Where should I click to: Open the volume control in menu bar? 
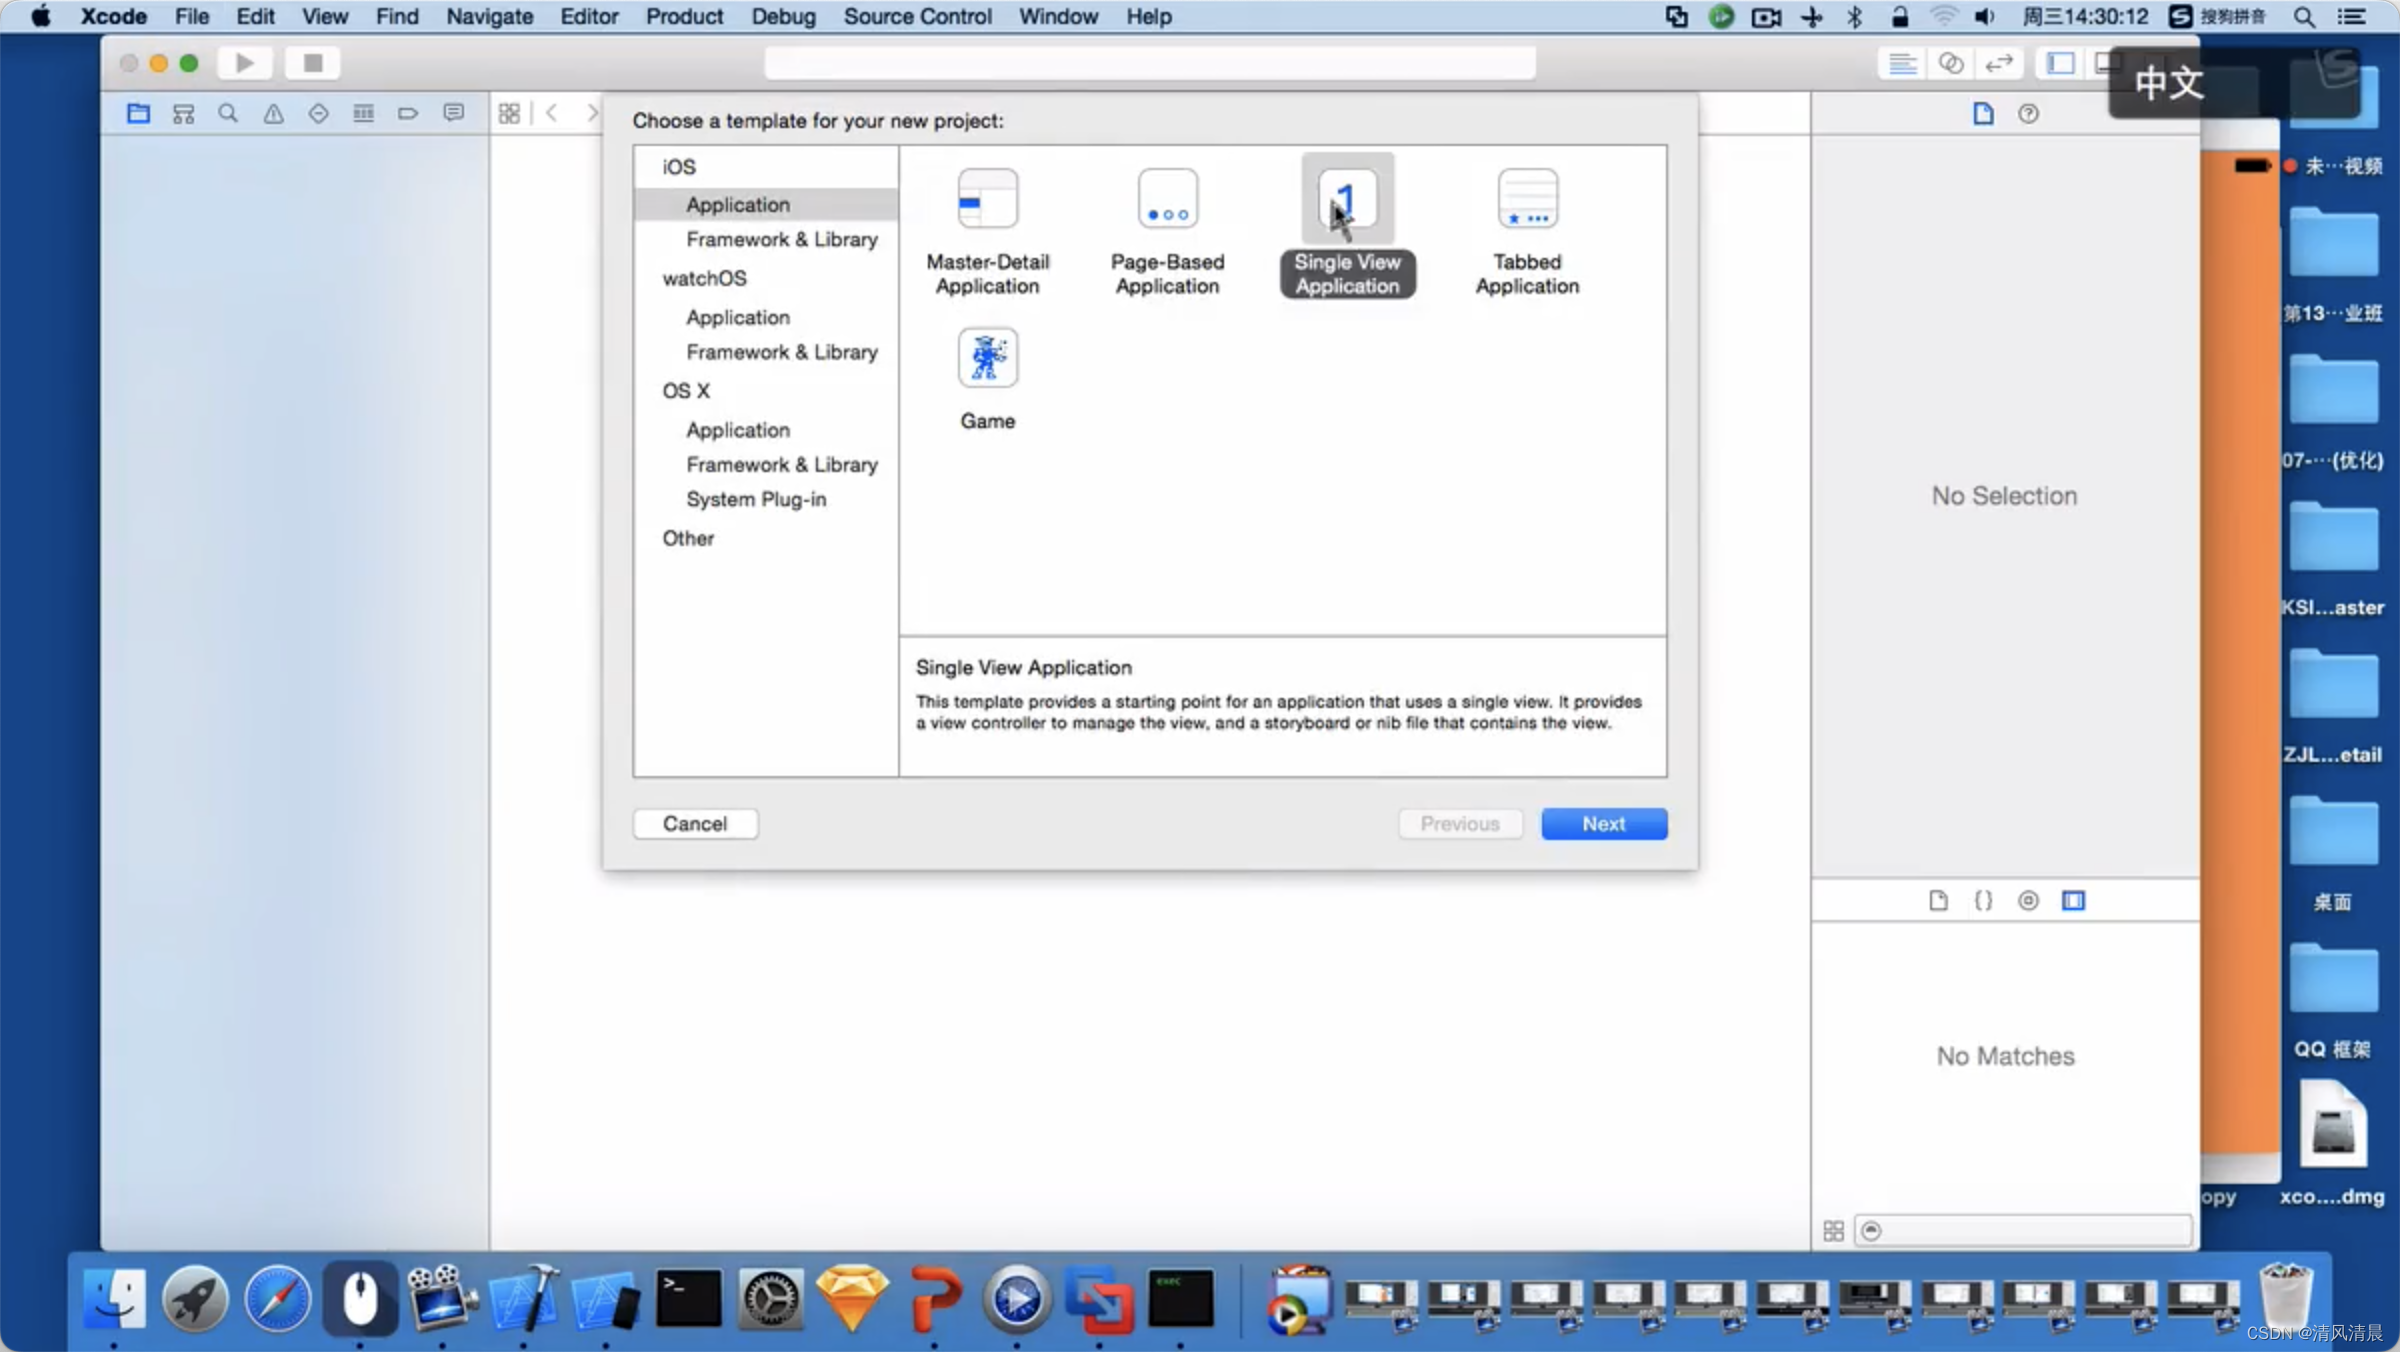[1984, 16]
